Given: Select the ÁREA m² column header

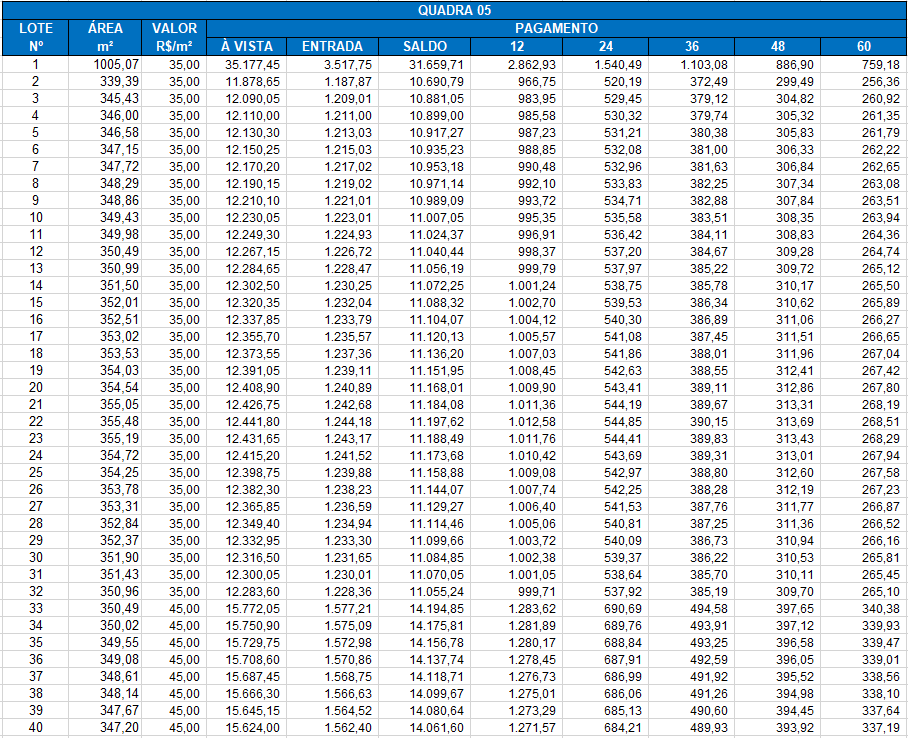Looking at the screenshot, I should tap(105, 37).
